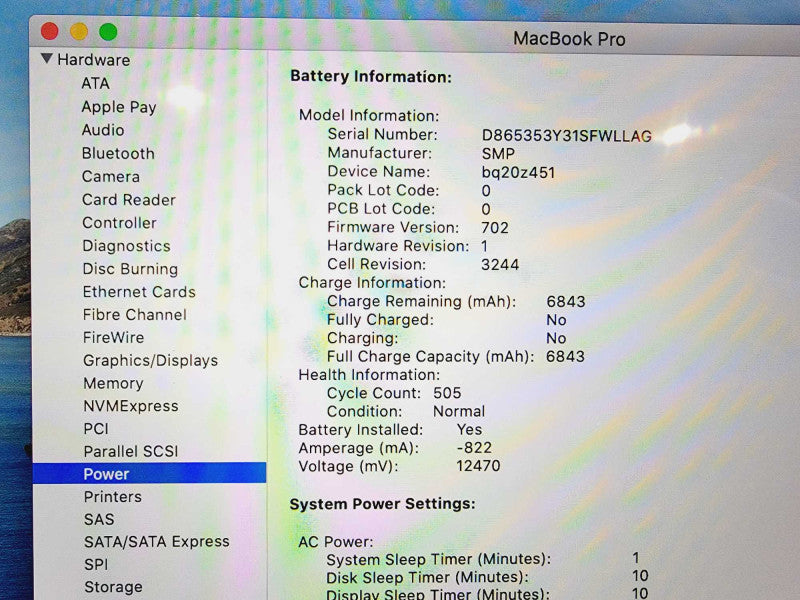This screenshot has height=600, width=800.
Task: Click the System Power Settings heading
Action: coord(383,504)
